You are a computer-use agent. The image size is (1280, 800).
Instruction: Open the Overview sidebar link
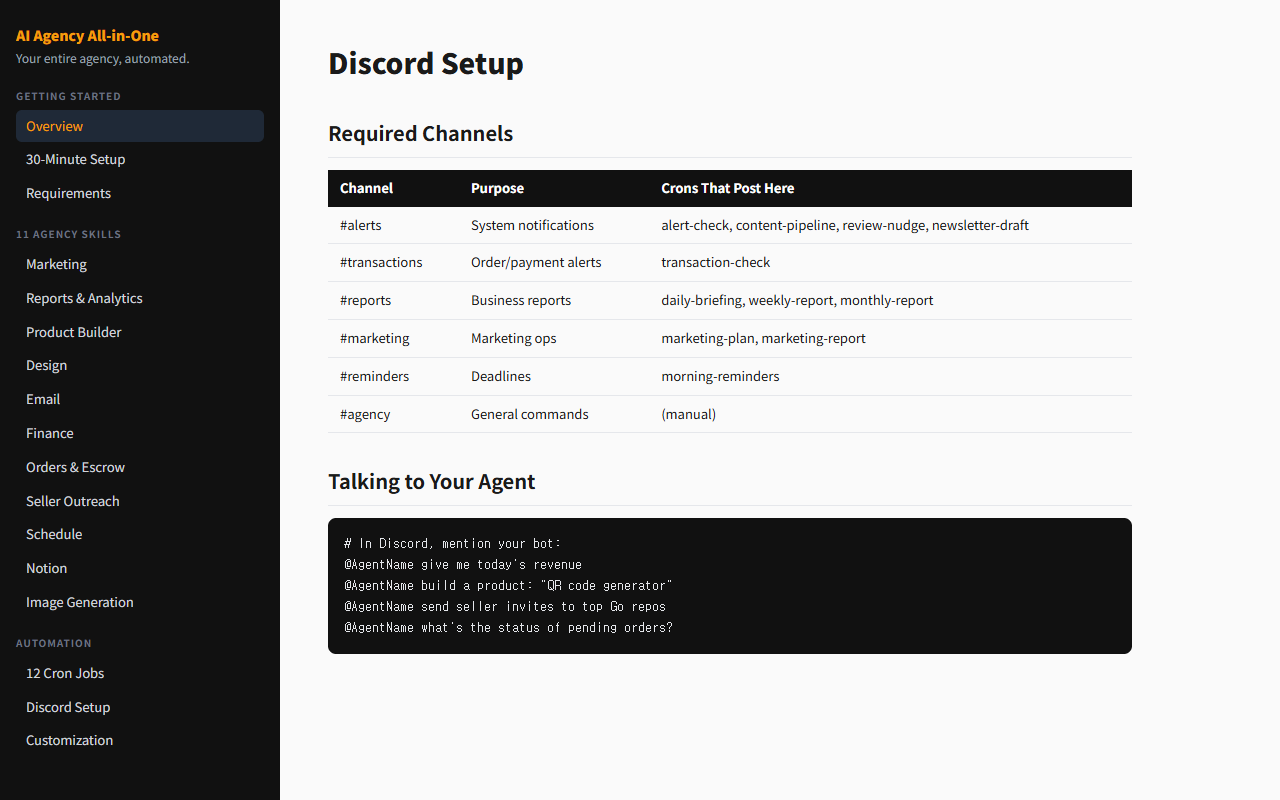pos(55,126)
